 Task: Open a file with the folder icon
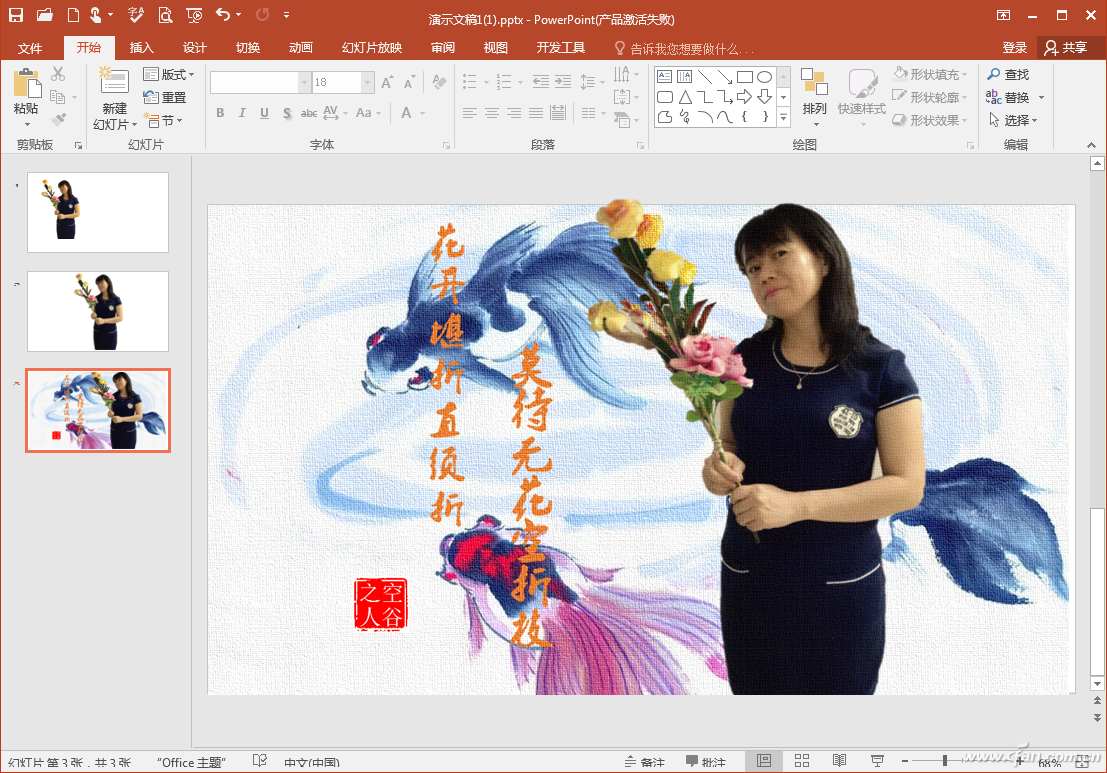(x=44, y=14)
